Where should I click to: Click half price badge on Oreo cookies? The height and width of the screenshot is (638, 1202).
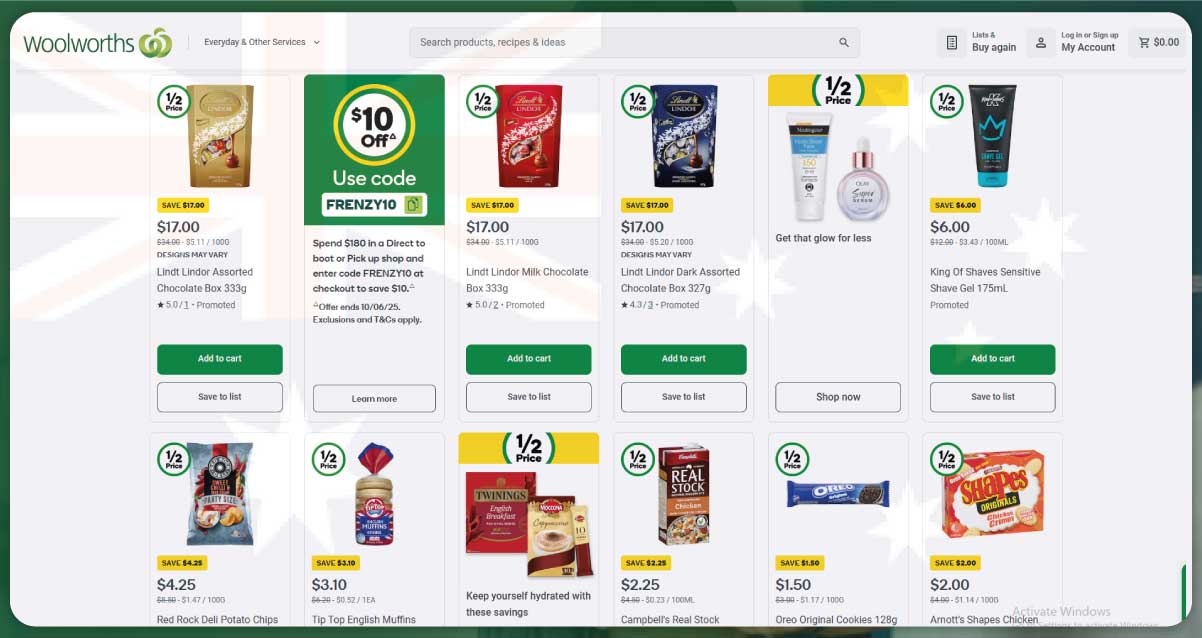(792, 460)
